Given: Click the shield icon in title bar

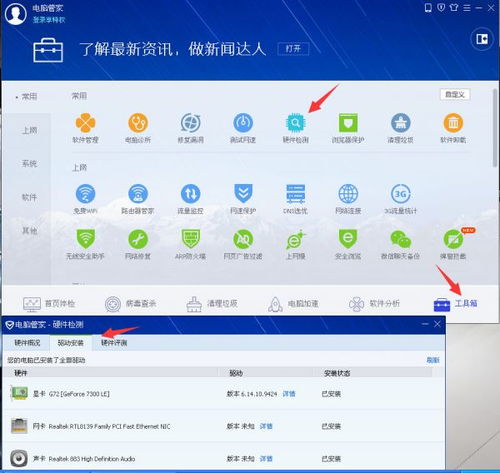Looking at the screenshot, I should [x=441, y=8].
